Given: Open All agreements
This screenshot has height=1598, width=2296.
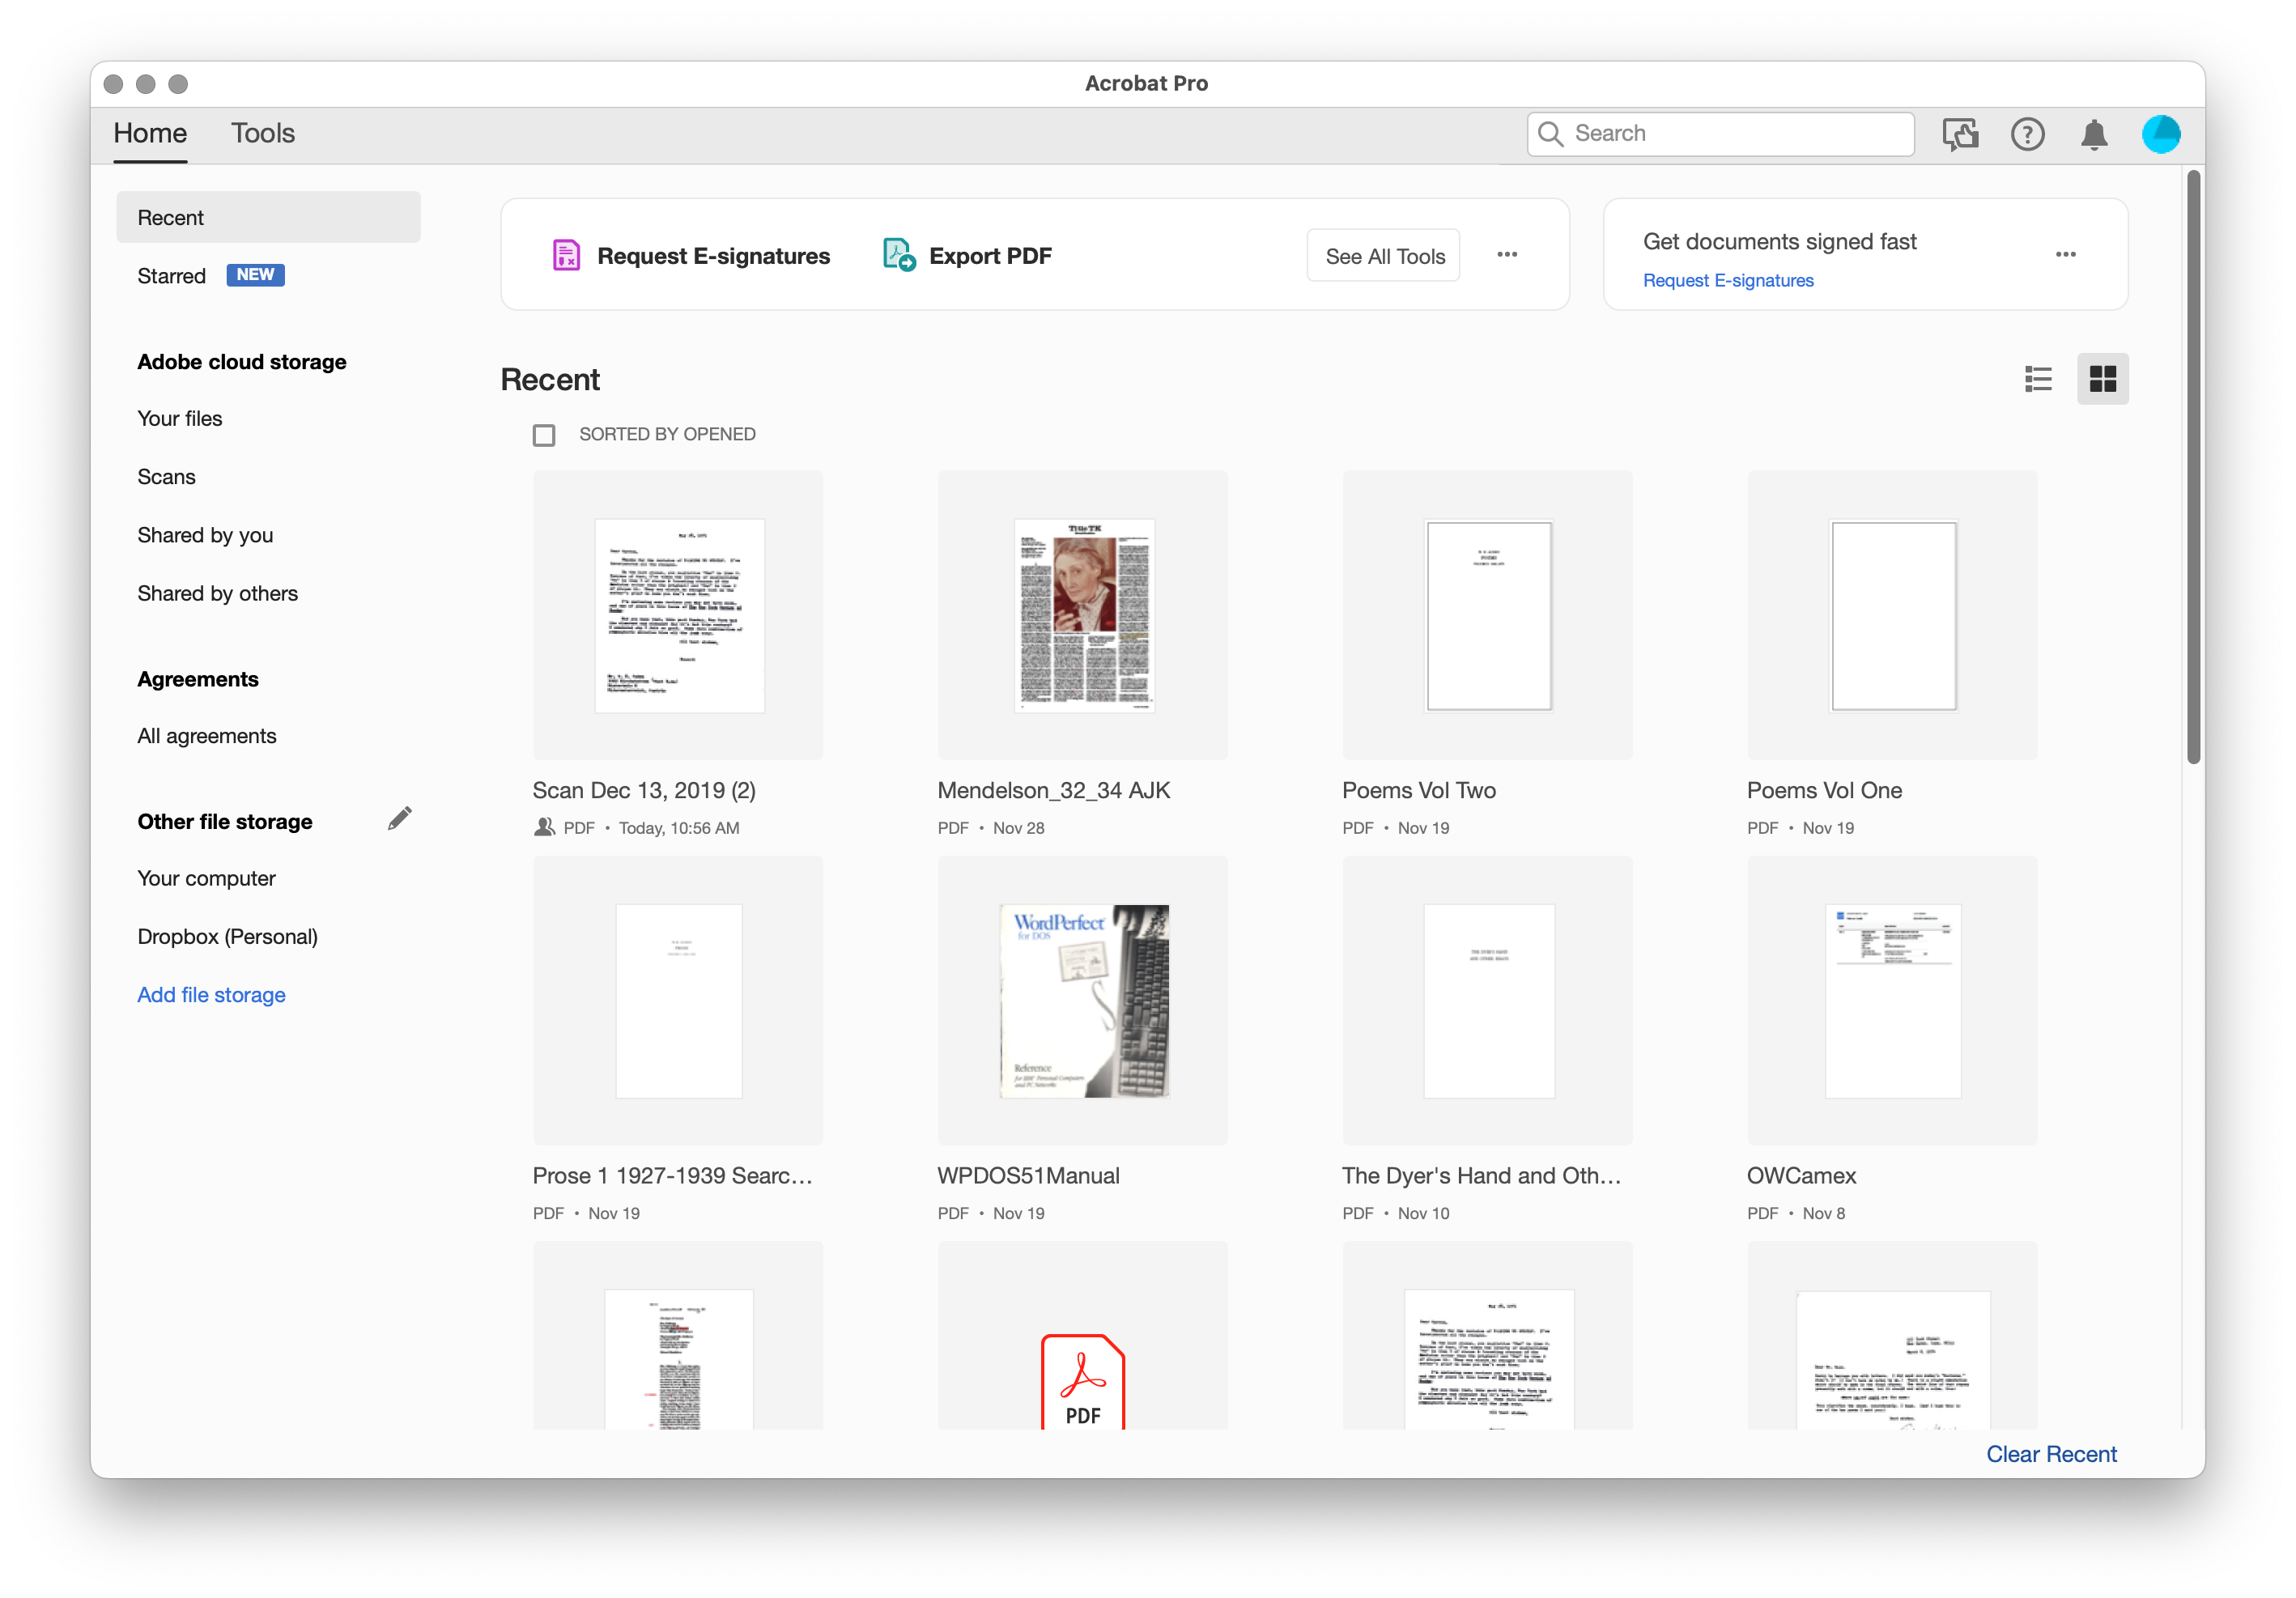Looking at the screenshot, I should (x=207, y=736).
